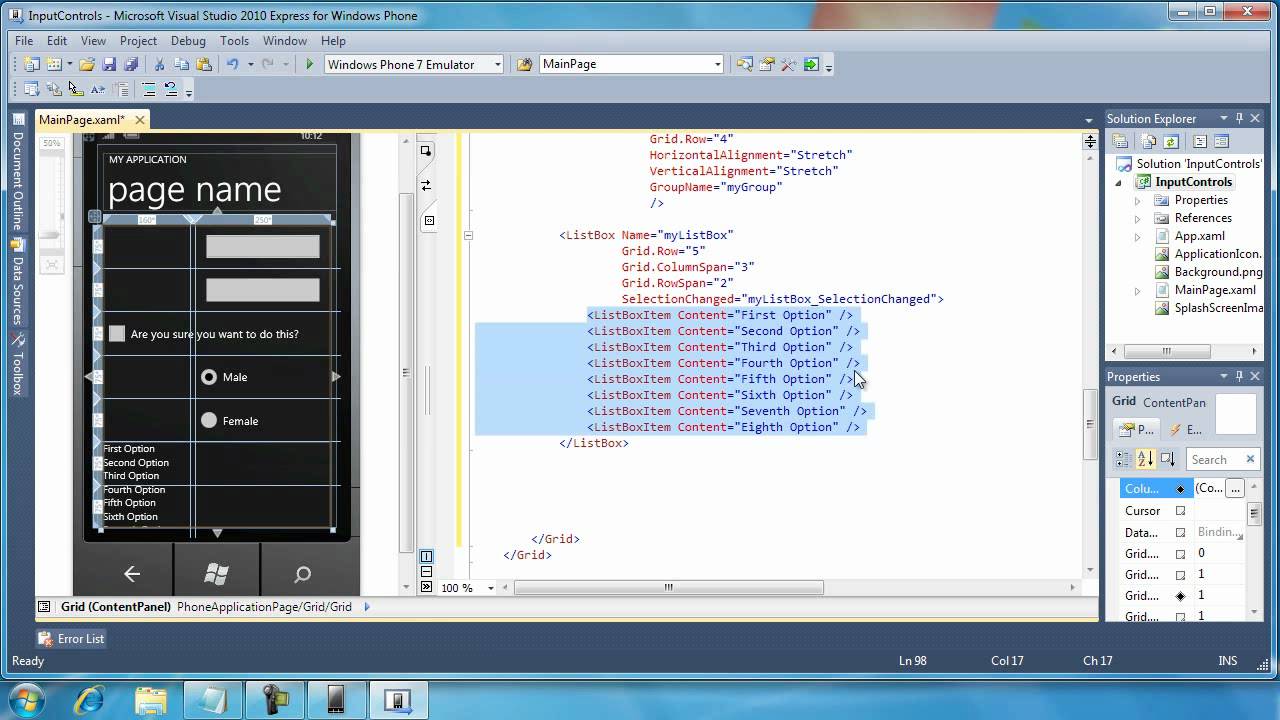
Task: Toggle the 'Are you sure' checkbox
Action: point(117,334)
